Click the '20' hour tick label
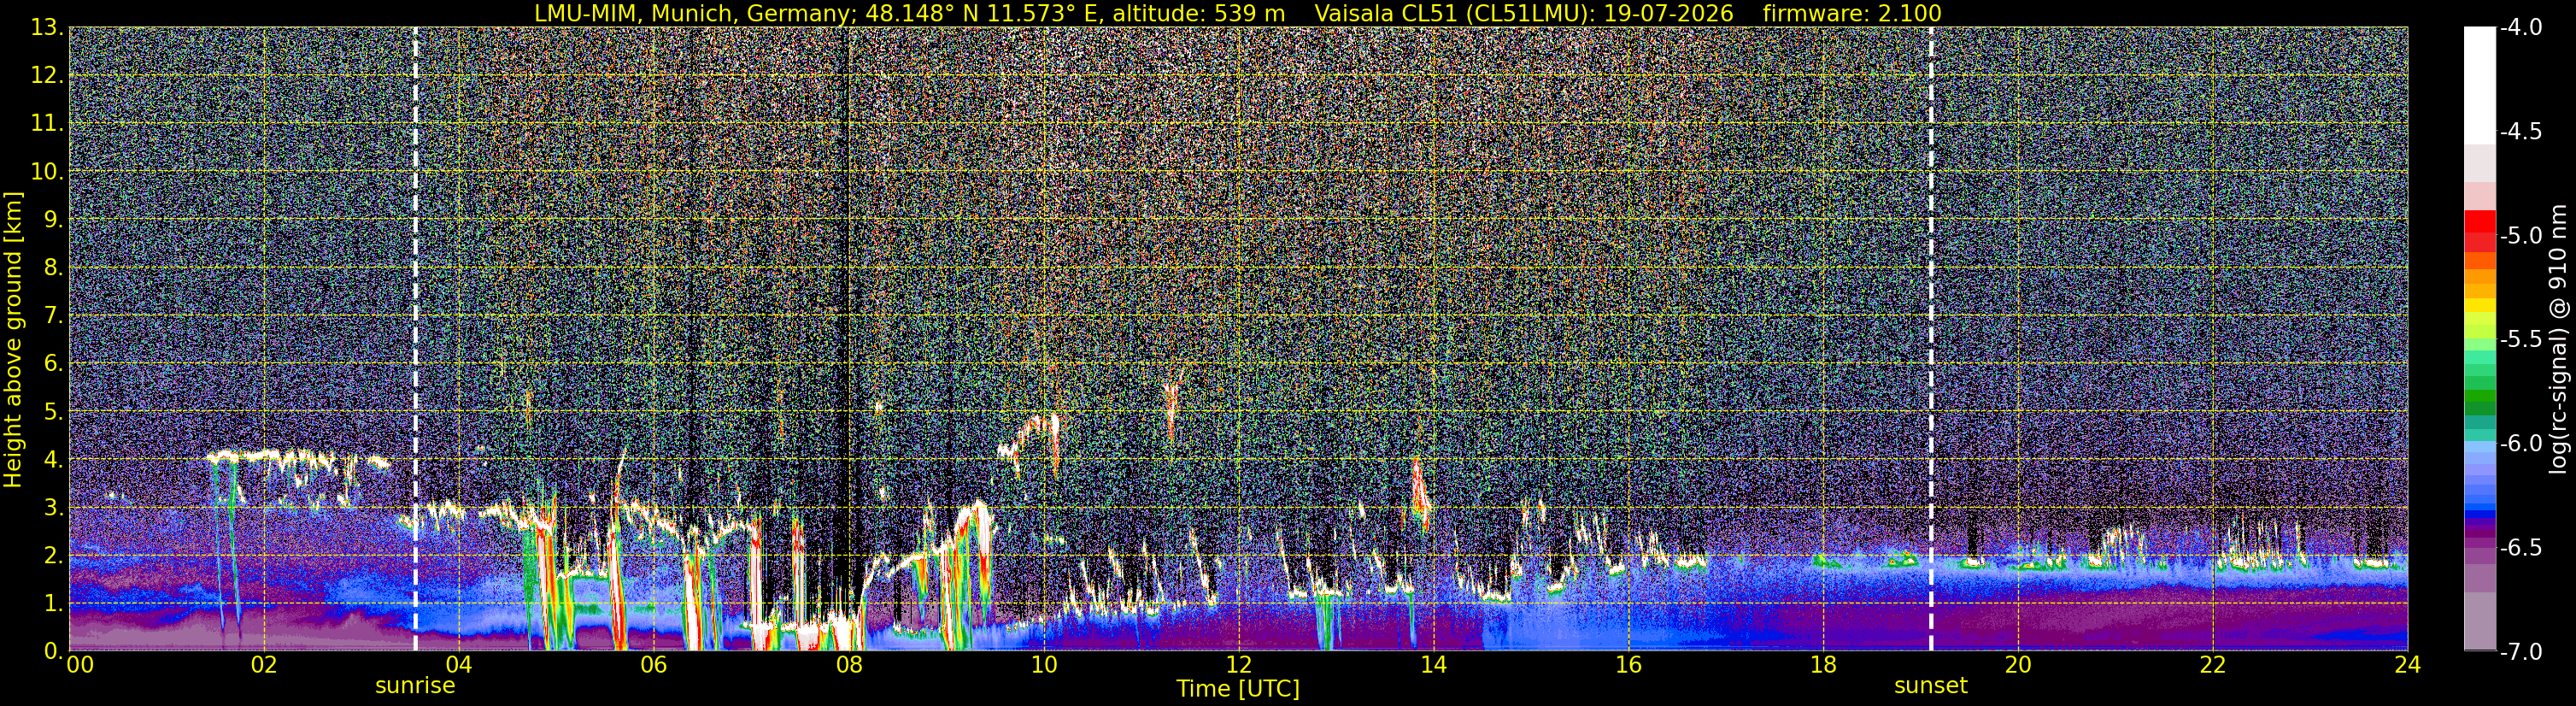The height and width of the screenshot is (706, 2576). [2018, 666]
